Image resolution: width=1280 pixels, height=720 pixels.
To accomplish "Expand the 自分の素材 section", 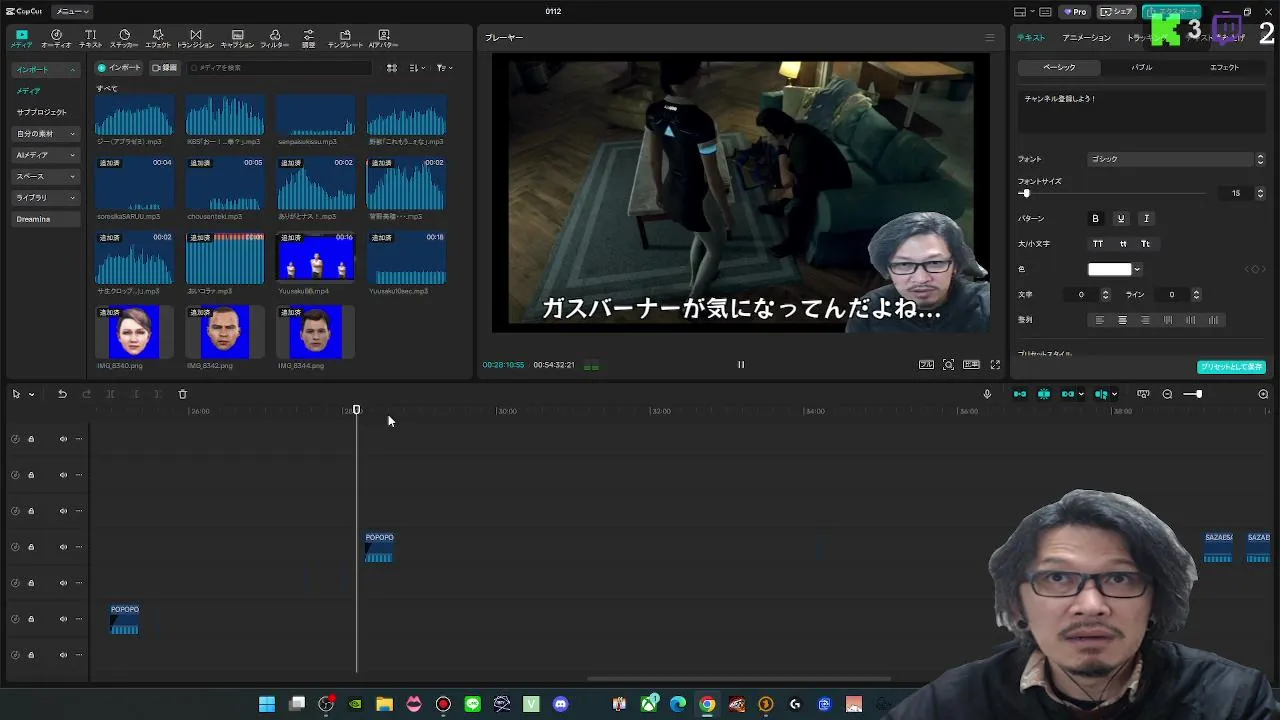I will pyautogui.click(x=46, y=134).
